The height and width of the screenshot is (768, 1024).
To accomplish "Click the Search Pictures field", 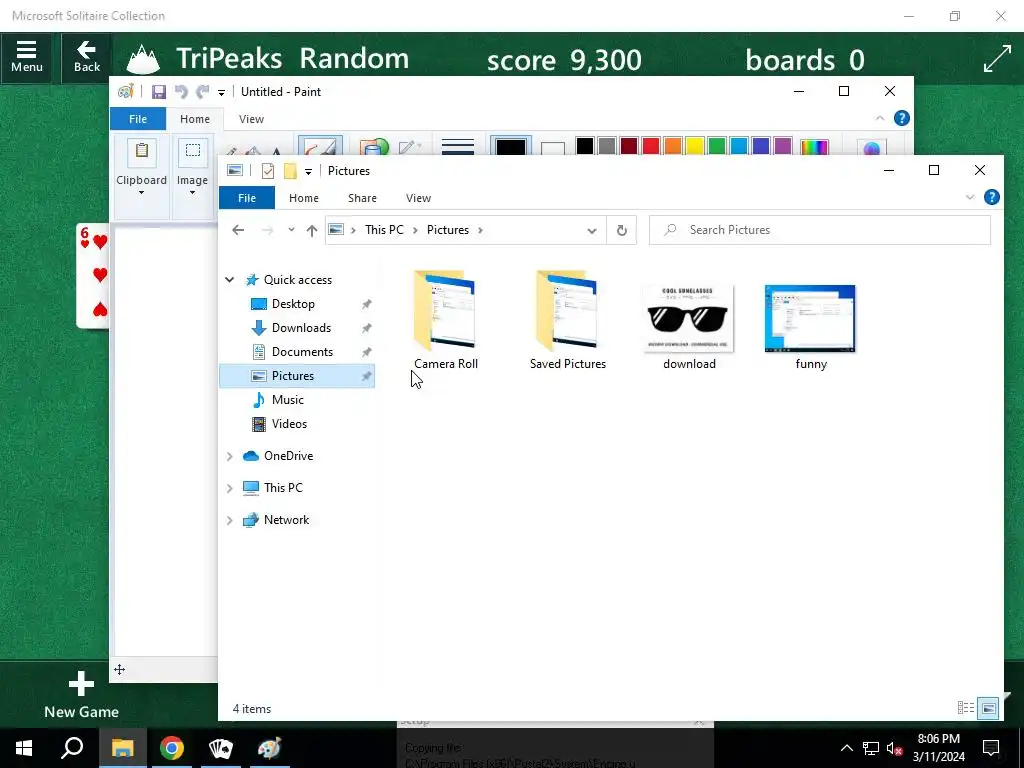I will point(820,230).
